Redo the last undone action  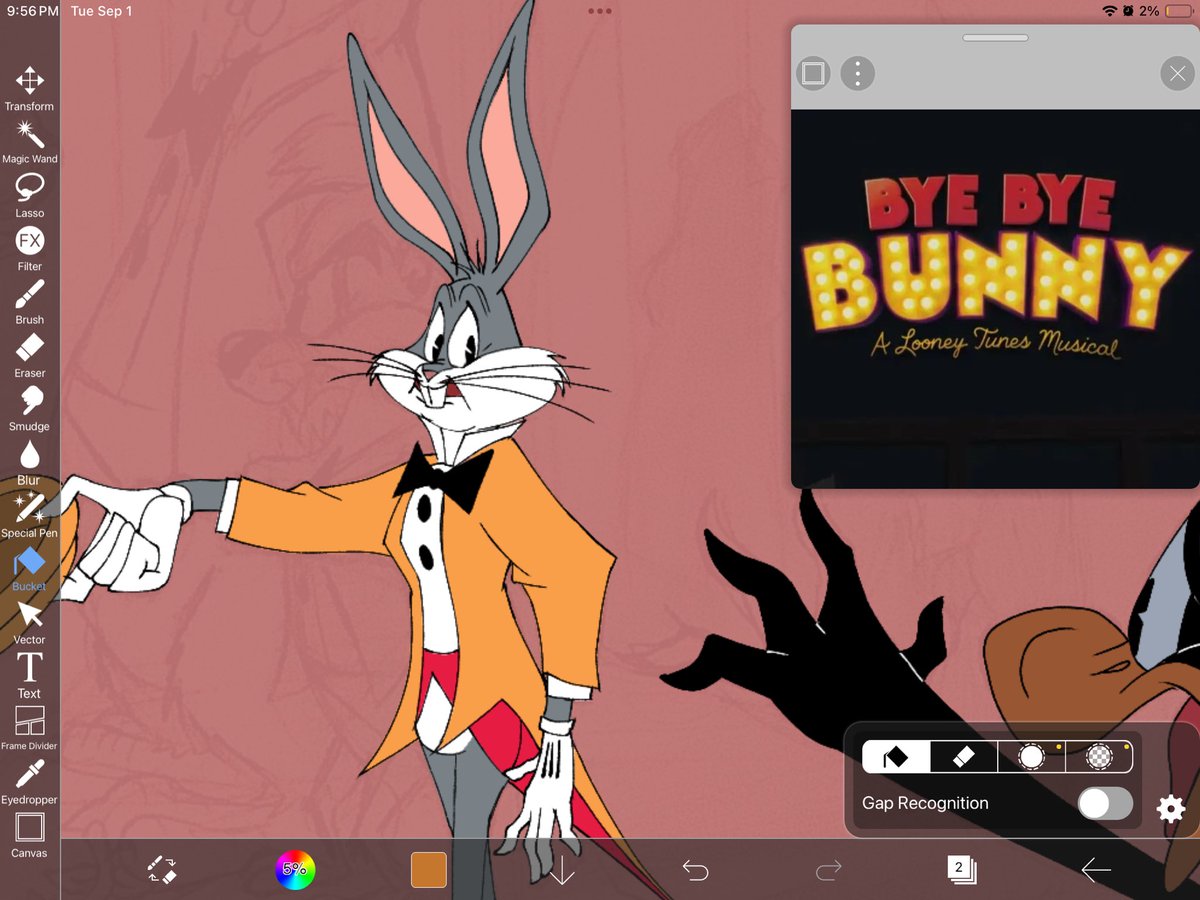[829, 870]
